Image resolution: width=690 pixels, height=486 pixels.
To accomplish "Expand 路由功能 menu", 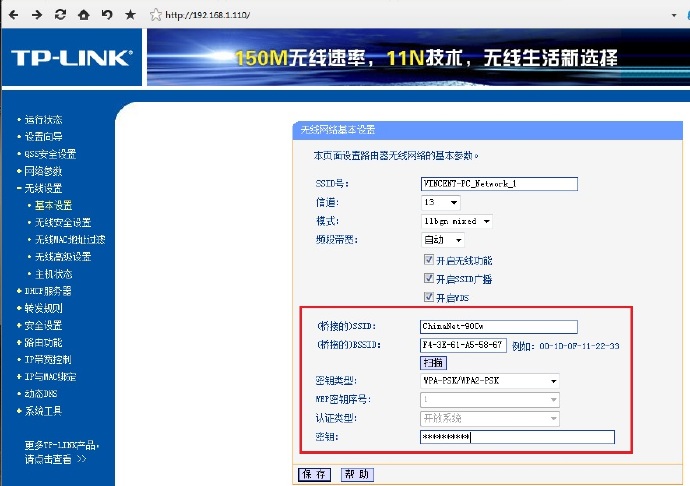I will point(43,342).
